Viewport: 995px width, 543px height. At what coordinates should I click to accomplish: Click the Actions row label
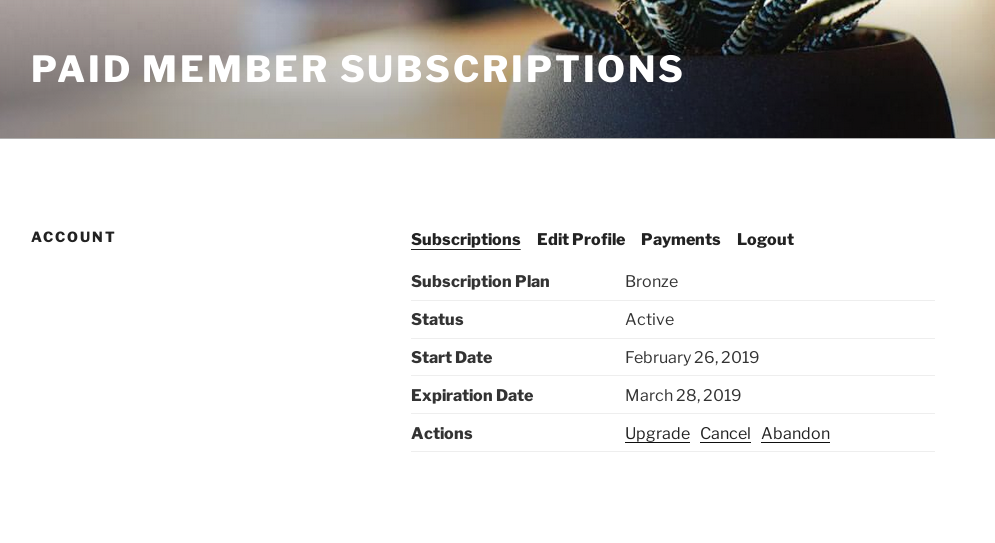coord(441,433)
